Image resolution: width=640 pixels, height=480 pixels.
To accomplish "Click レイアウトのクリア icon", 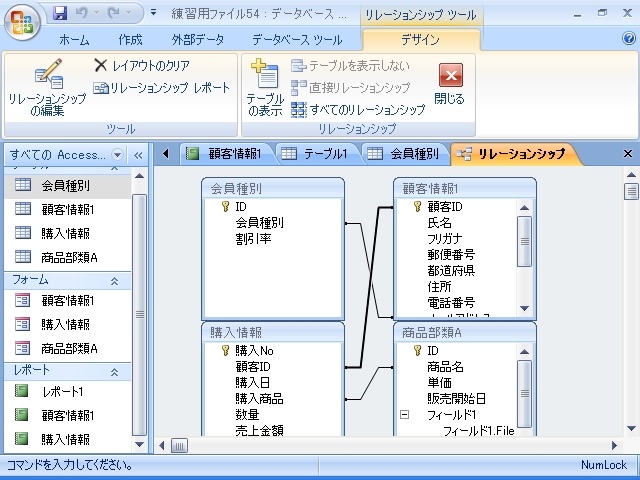I will tap(101, 65).
